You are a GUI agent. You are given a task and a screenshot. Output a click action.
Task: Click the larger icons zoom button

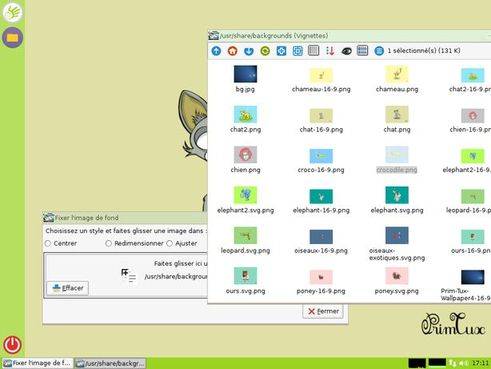tap(281, 51)
